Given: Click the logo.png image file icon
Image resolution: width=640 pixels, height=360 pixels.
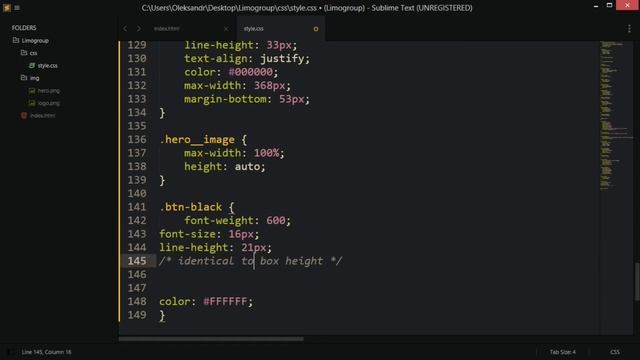Looking at the screenshot, I should click(32, 103).
